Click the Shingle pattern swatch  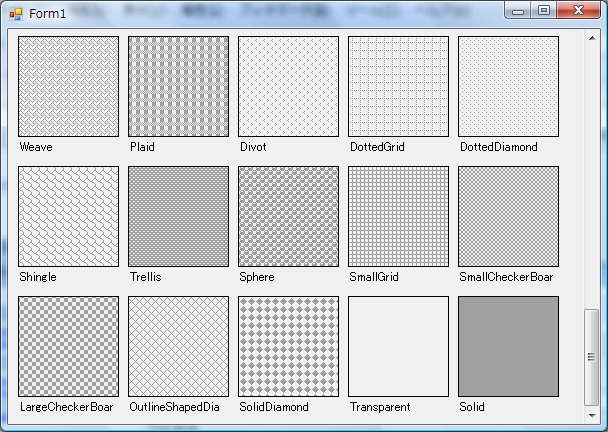pyautogui.click(x=68, y=216)
